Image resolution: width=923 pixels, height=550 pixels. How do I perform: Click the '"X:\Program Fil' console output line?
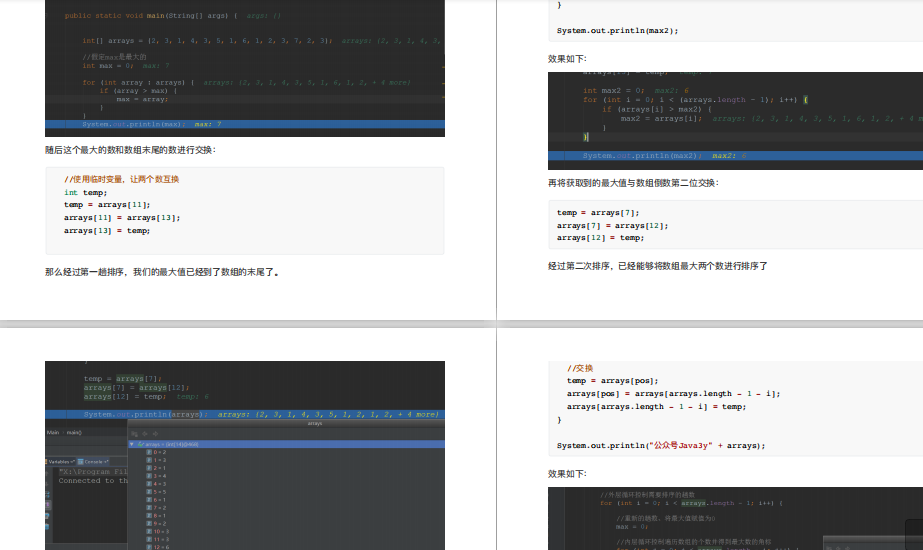click(93, 472)
